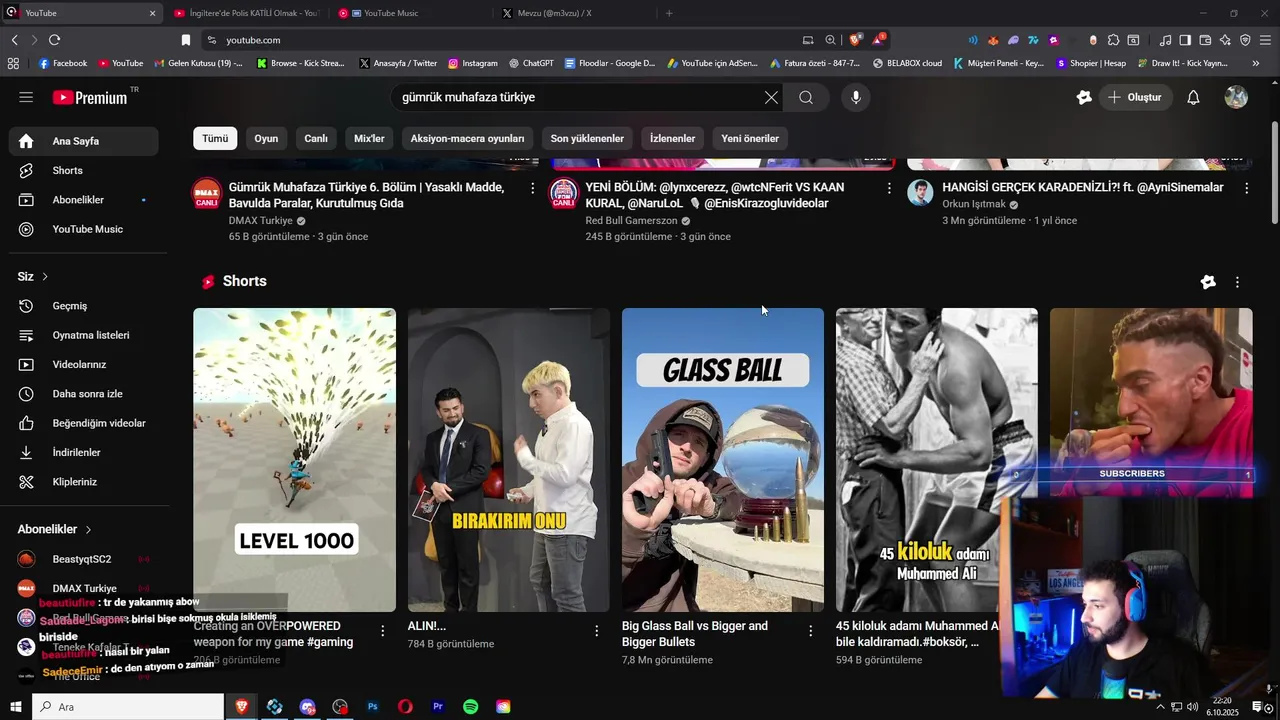This screenshot has width=1280, height=720.
Task: Open Geçmiş history page
Action: [x=83, y=306]
